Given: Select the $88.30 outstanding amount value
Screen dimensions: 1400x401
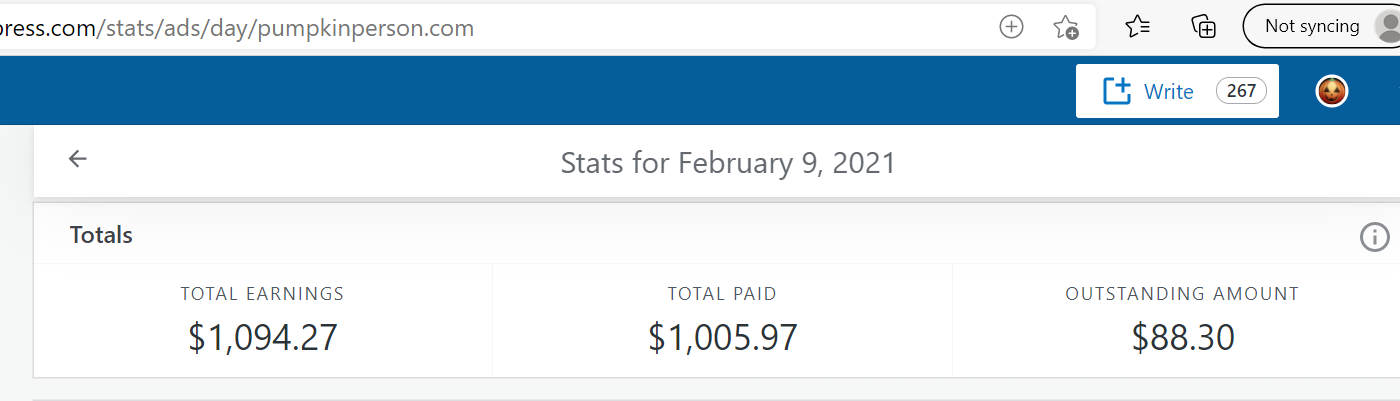Looking at the screenshot, I should pyautogui.click(x=1183, y=338).
